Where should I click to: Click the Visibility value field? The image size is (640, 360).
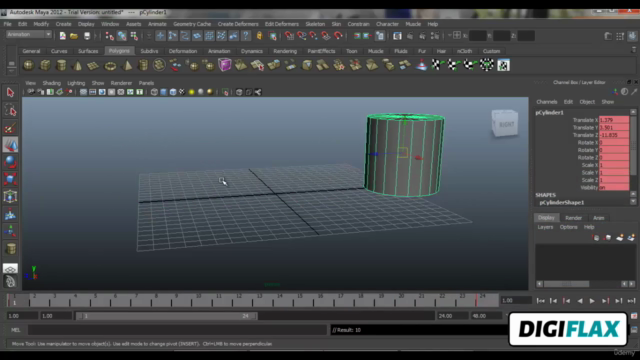tap(614, 187)
